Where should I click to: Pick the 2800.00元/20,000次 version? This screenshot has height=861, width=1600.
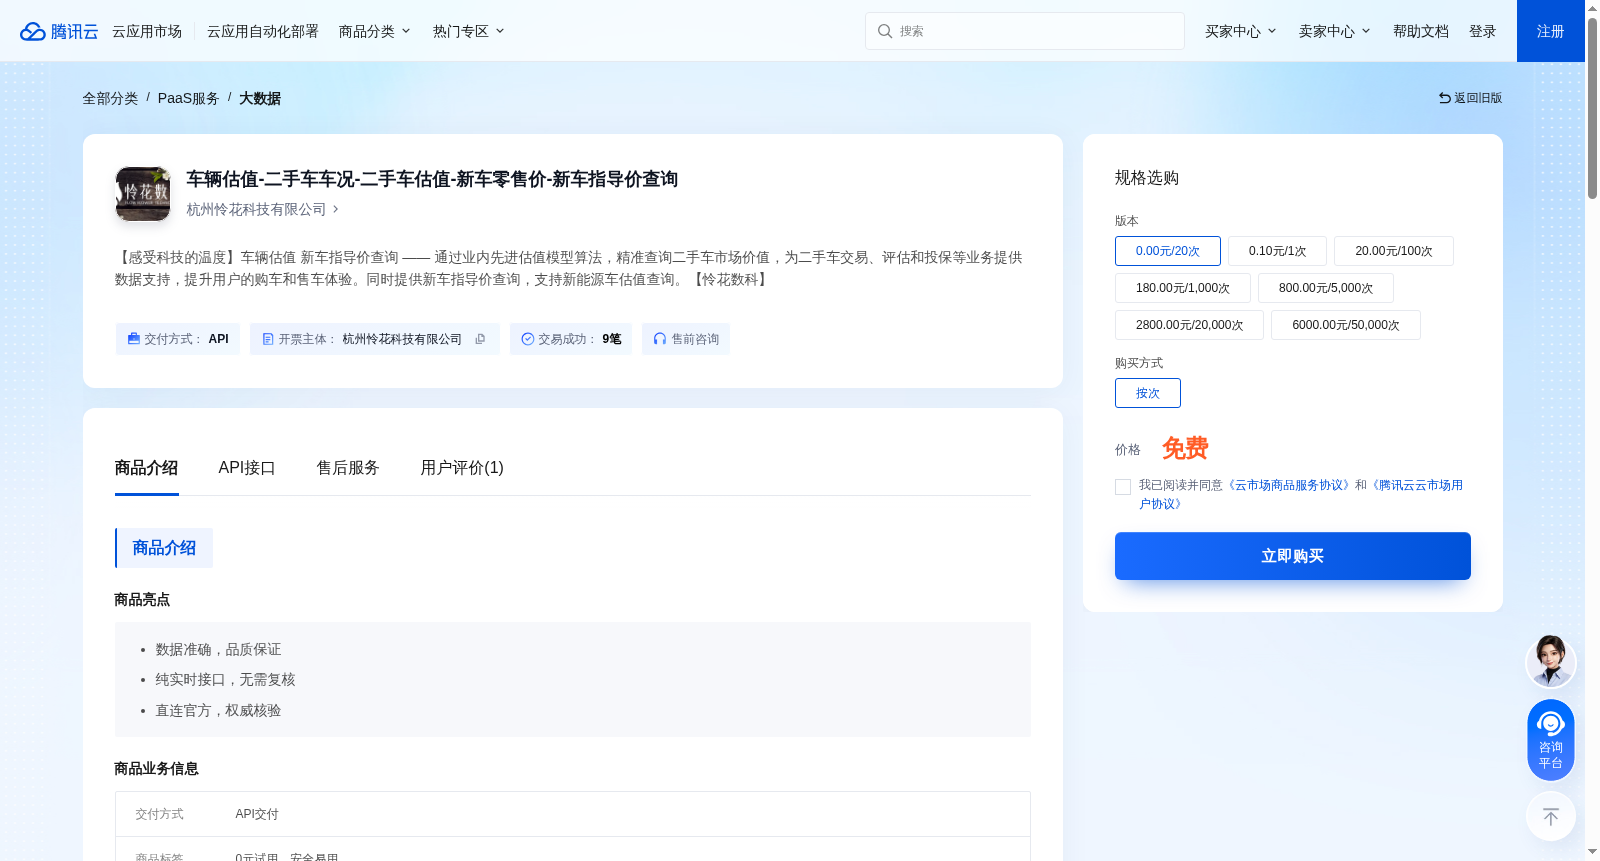click(1190, 325)
